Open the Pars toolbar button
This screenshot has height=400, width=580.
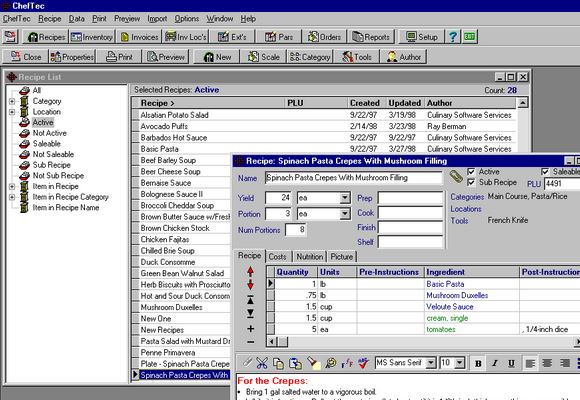(x=279, y=37)
